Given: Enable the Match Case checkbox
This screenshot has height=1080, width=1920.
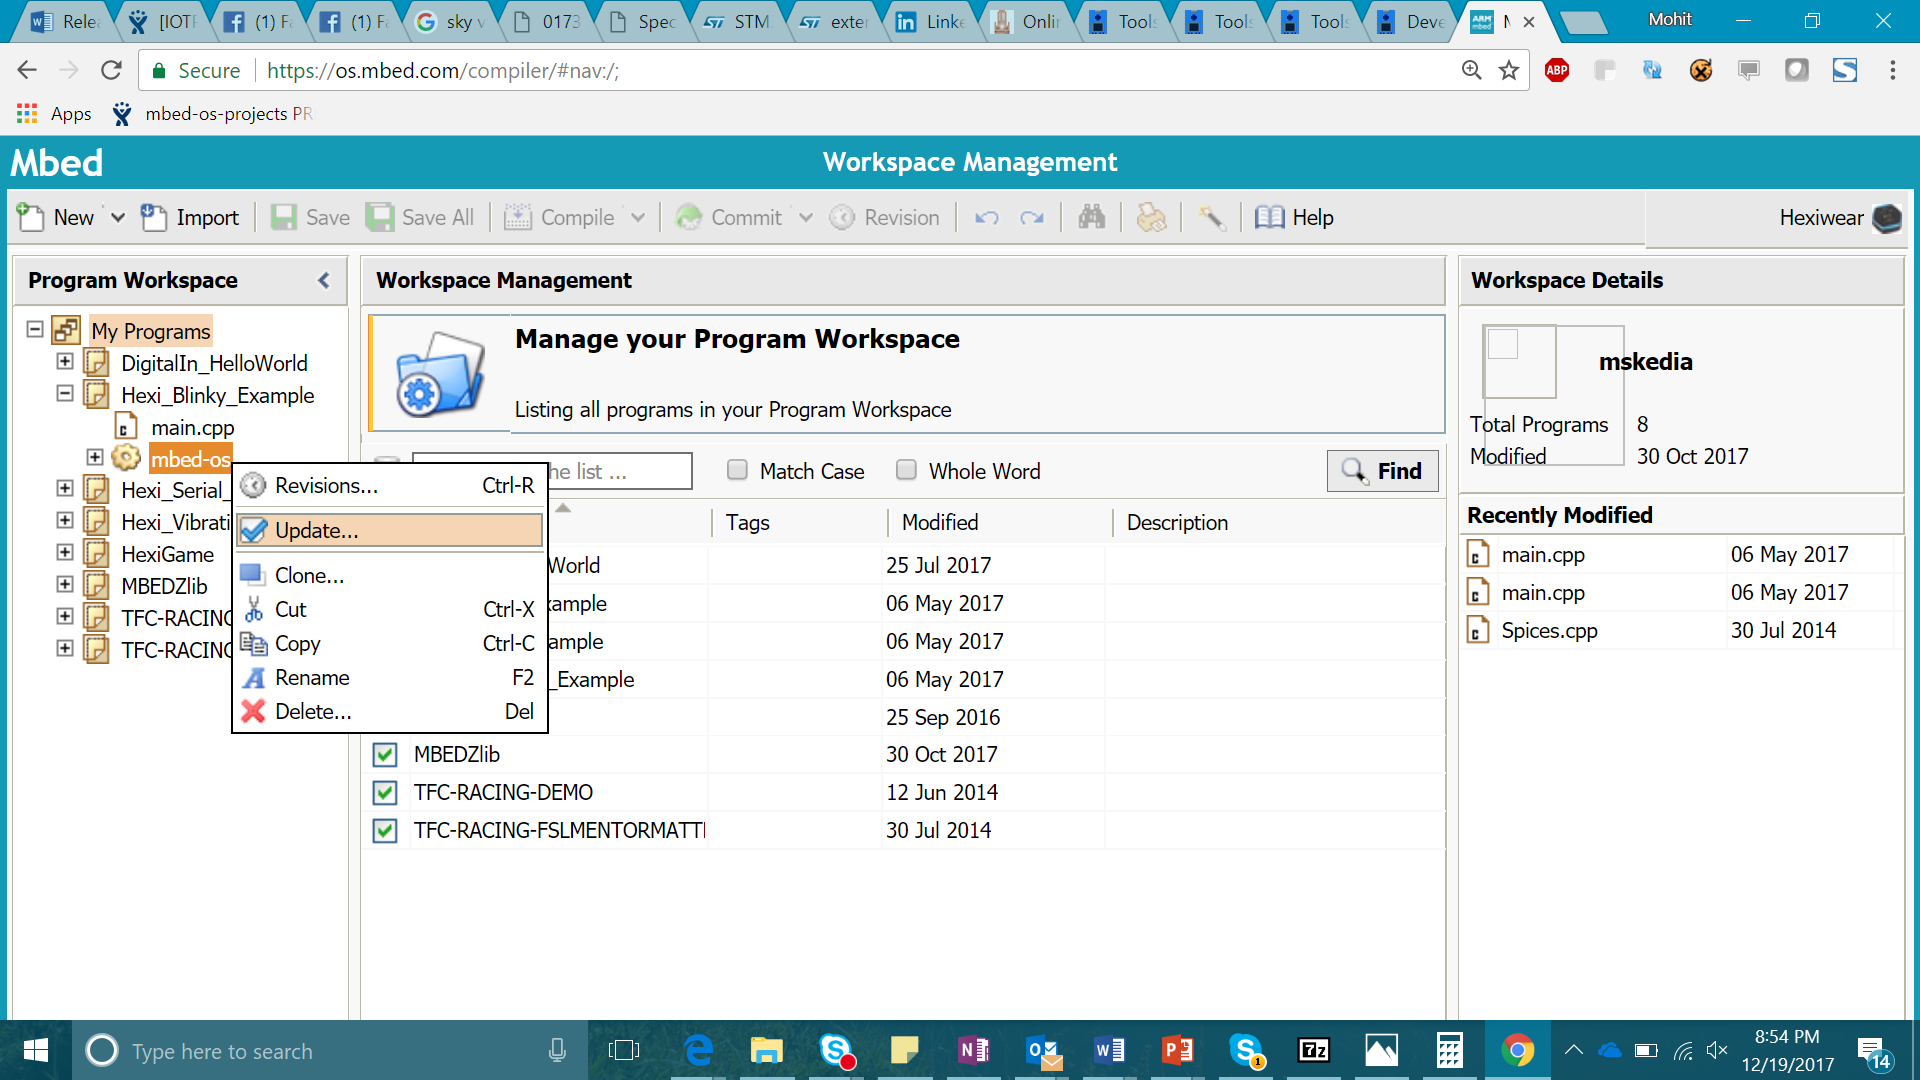Looking at the screenshot, I should [x=737, y=470].
